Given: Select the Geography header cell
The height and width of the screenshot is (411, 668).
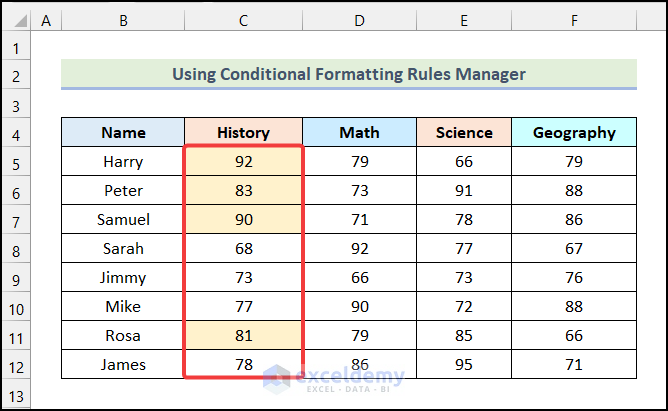Looking at the screenshot, I should tap(574, 132).
